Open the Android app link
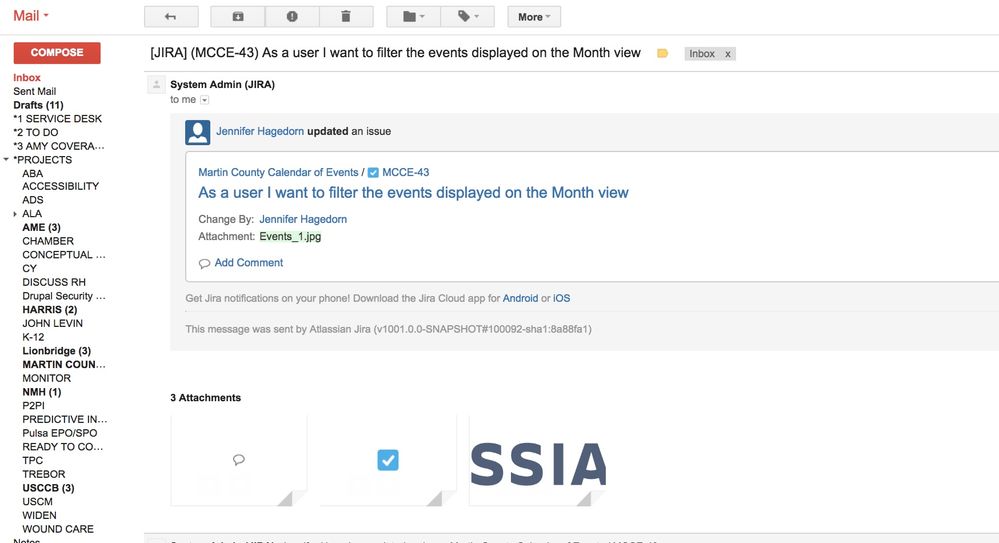Image resolution: width=999 pixels, height=543 pixels. coord(521,298)
